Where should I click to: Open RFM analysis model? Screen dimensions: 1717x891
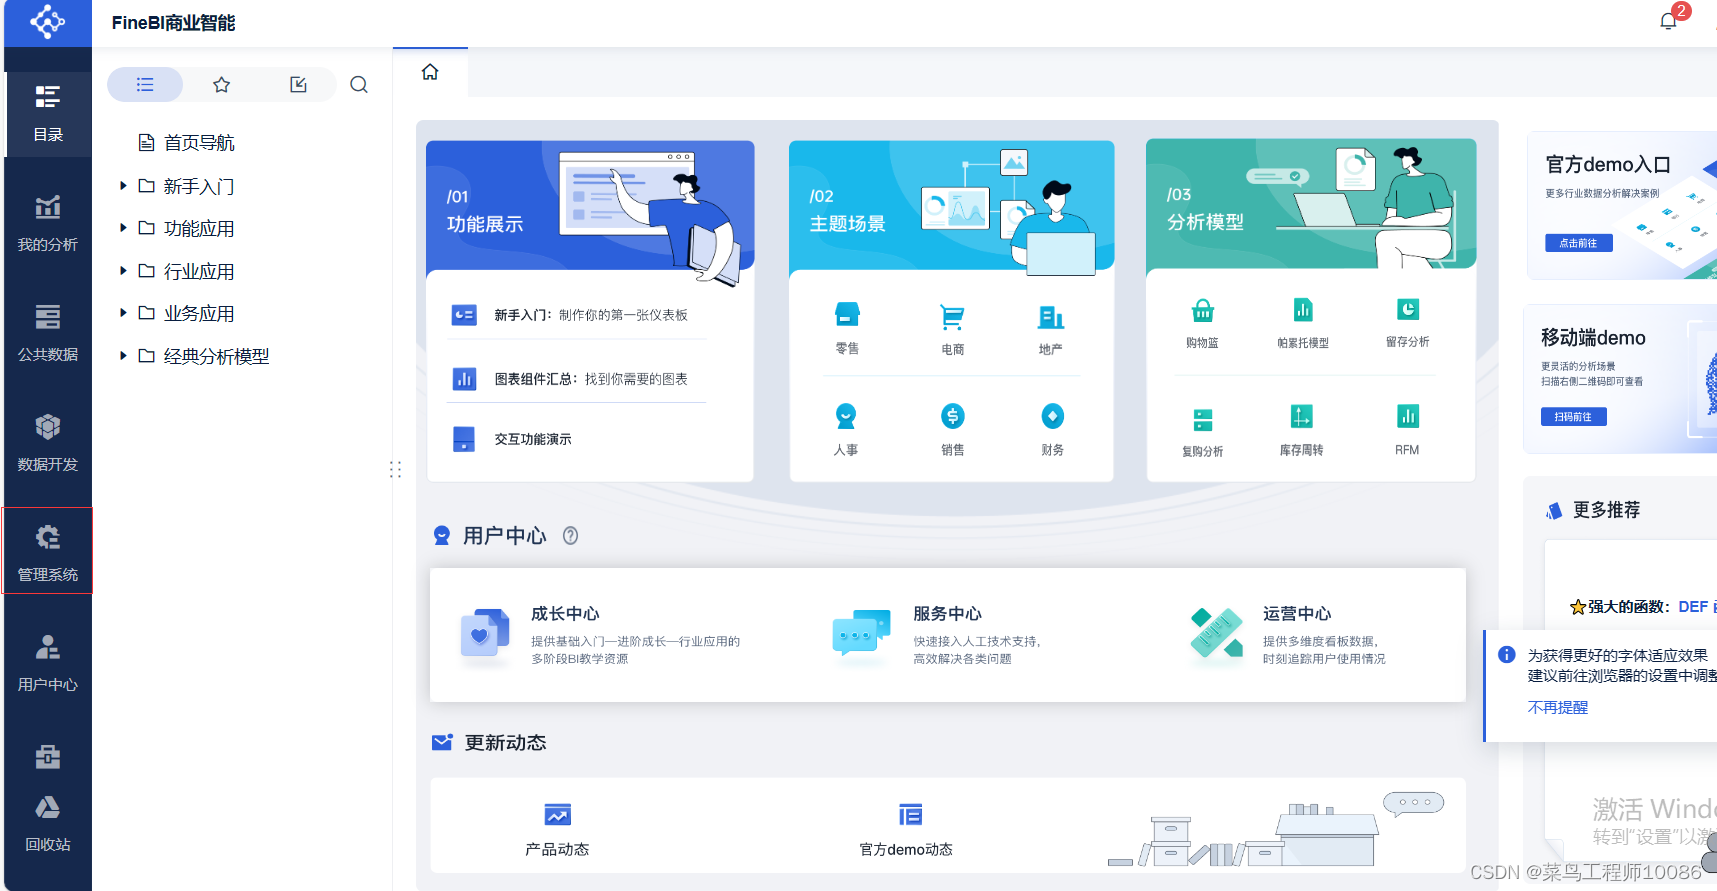tap(1407, 430)
